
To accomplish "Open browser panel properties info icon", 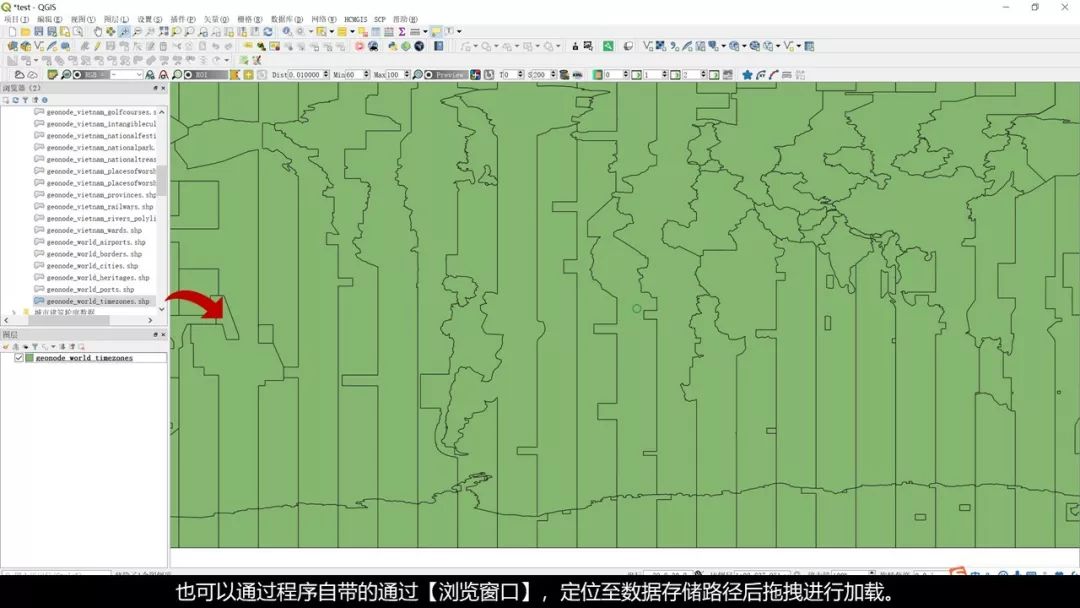I will 45,100.
